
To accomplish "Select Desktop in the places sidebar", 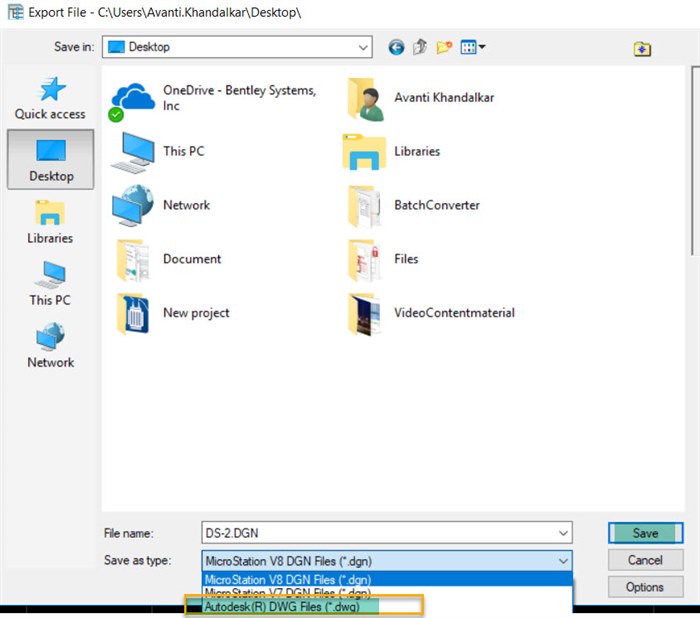I will pyautogui.click(x=50, y=159).
